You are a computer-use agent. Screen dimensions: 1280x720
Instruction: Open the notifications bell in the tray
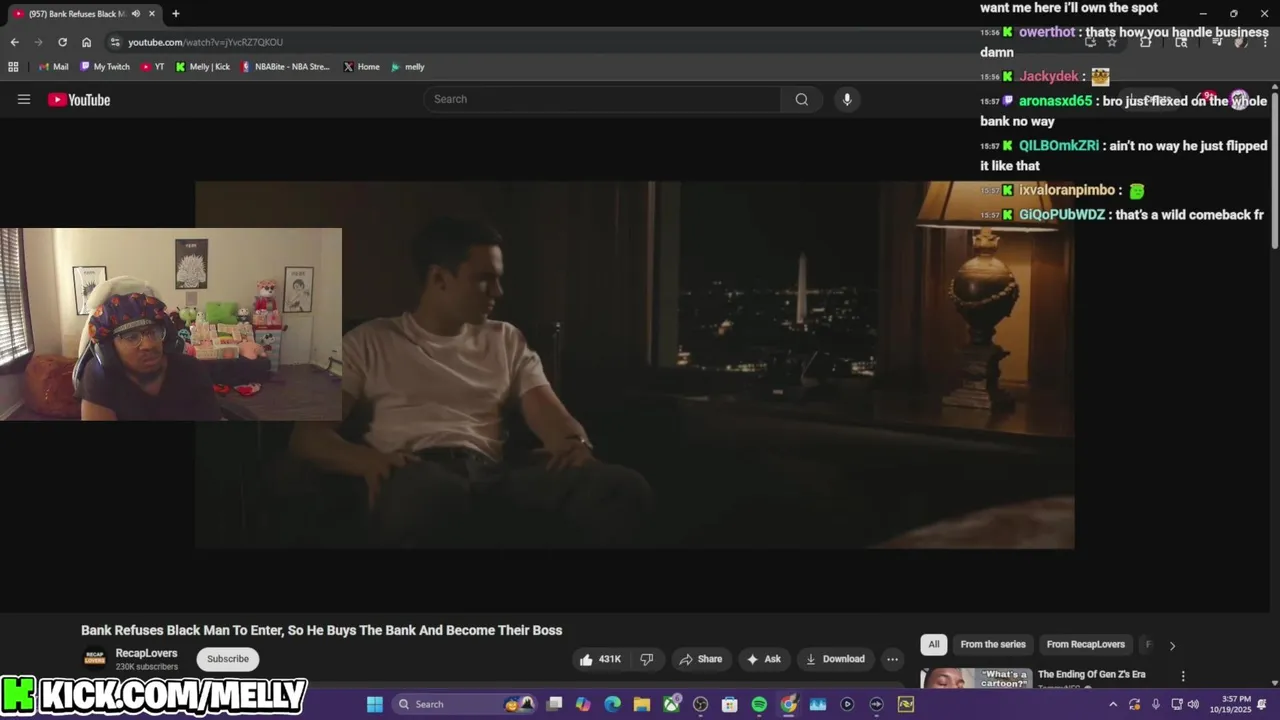(1263, 704)
